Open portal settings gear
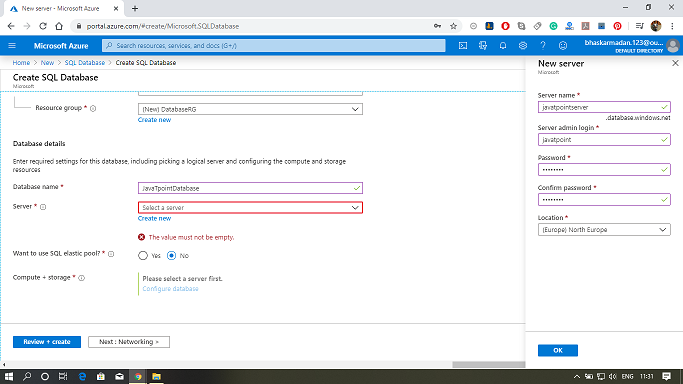Viewport: 683px width, 384px height. (523, 45)
